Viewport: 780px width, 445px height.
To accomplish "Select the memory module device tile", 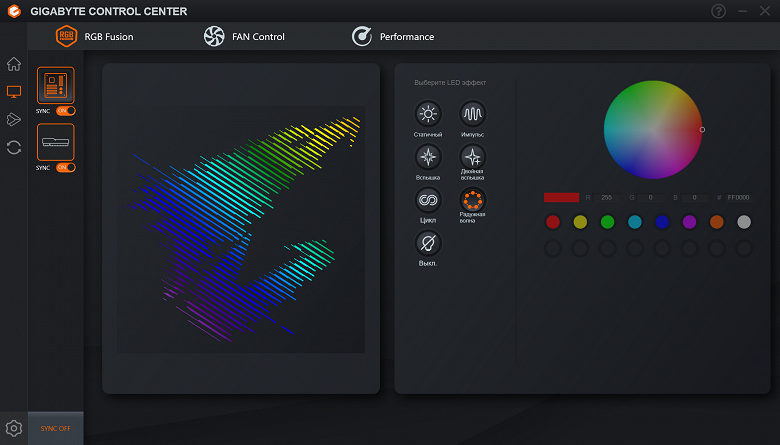I will coord(56,142).
